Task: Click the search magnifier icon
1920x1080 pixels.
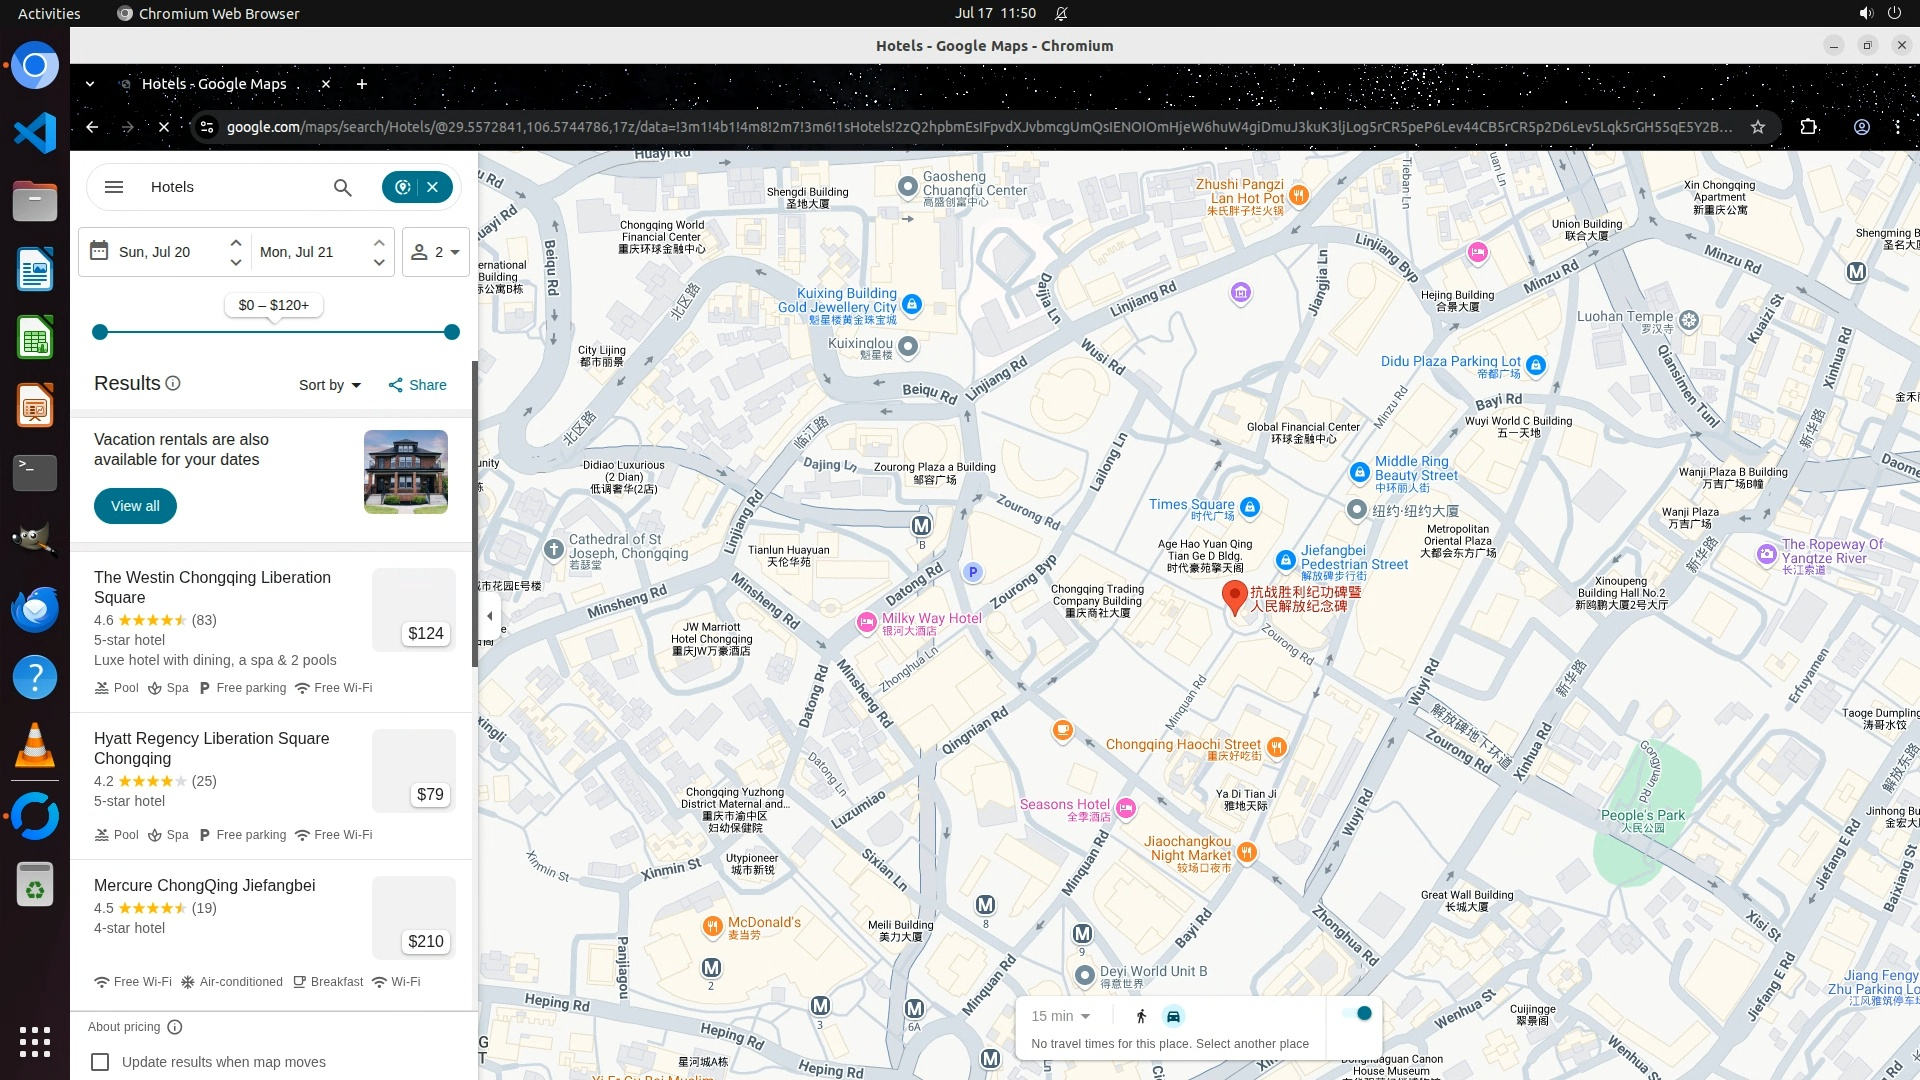Action: (342, 187)
